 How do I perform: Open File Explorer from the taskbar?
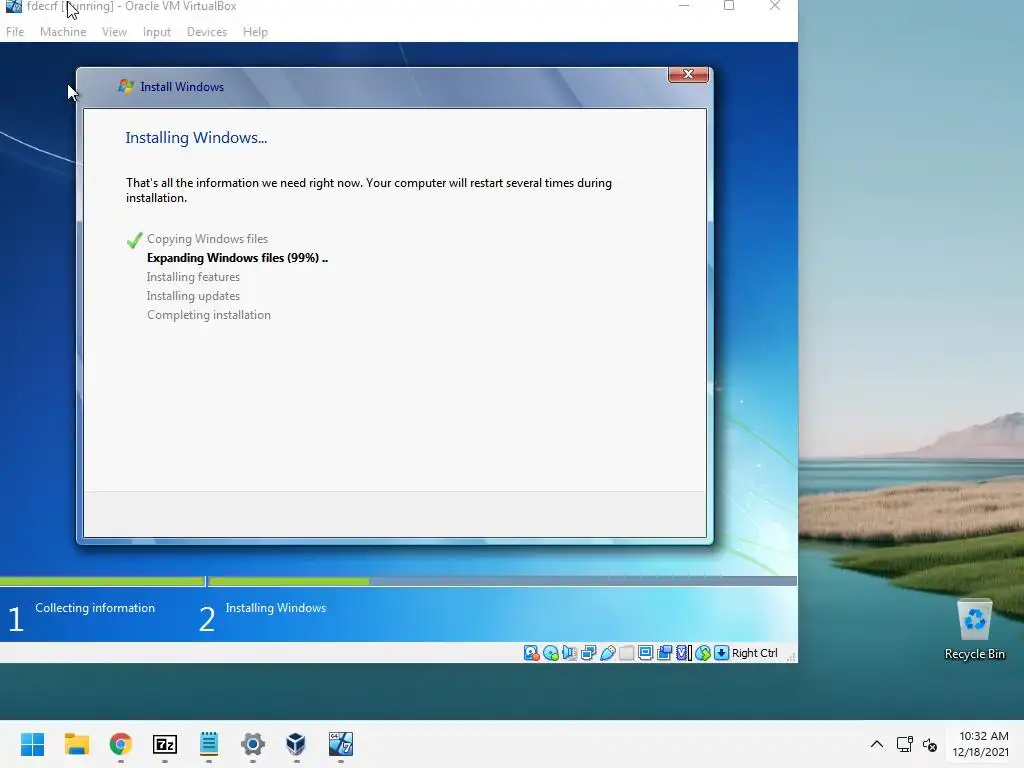coord(77,744)
